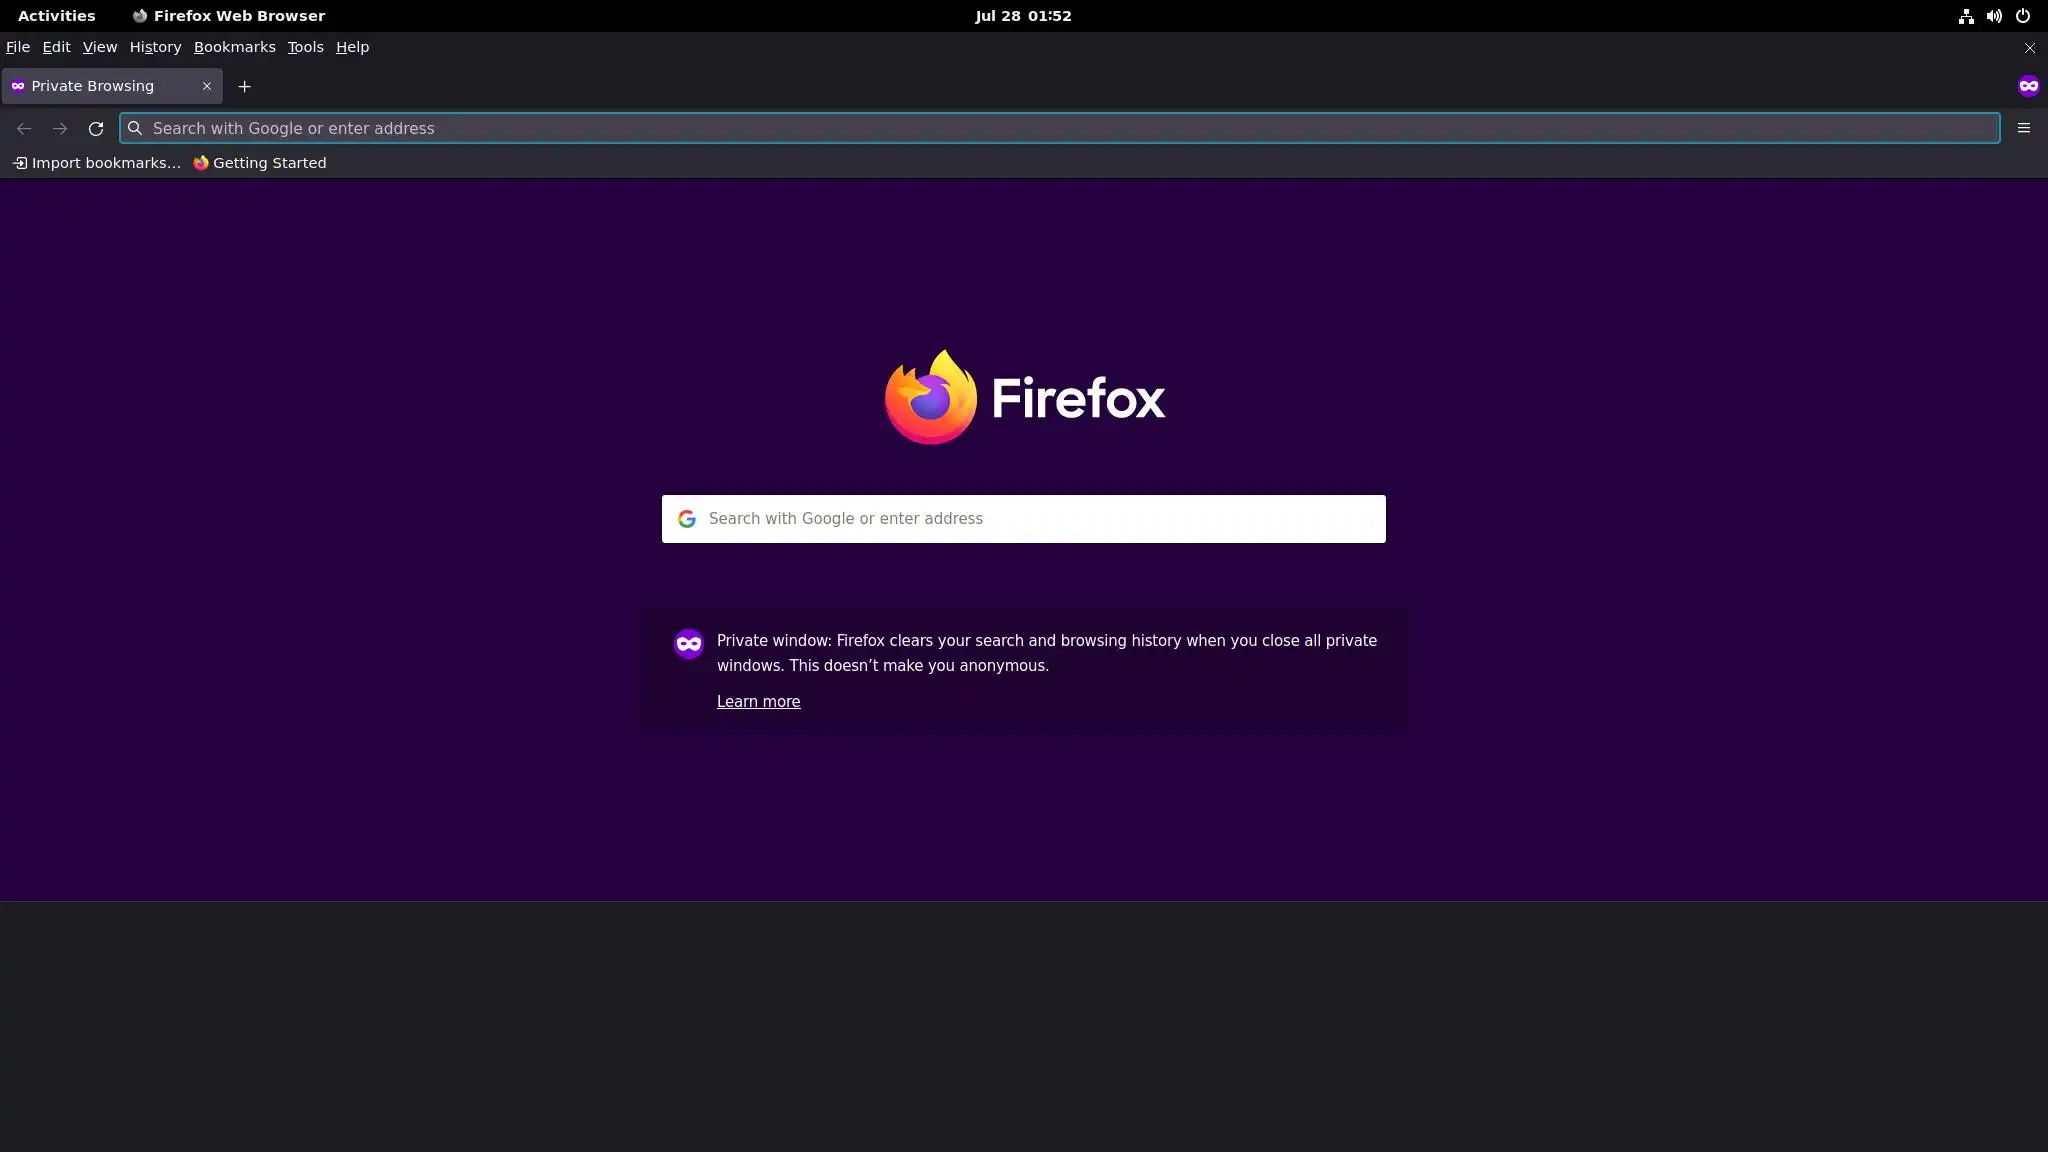Screen dimensions: 2048x1152
Task: Click the forward navigation arrow
Action: (x=60, y=128)
